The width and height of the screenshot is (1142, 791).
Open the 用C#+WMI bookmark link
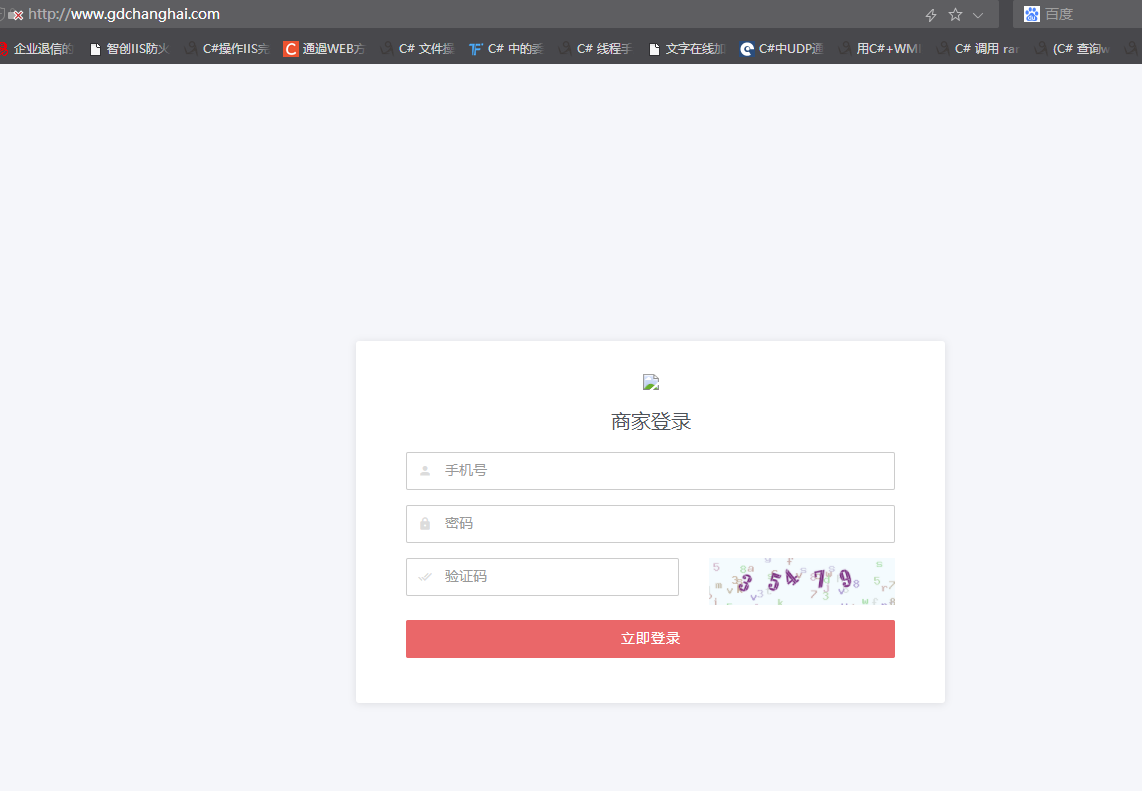[x=886, y=47]
